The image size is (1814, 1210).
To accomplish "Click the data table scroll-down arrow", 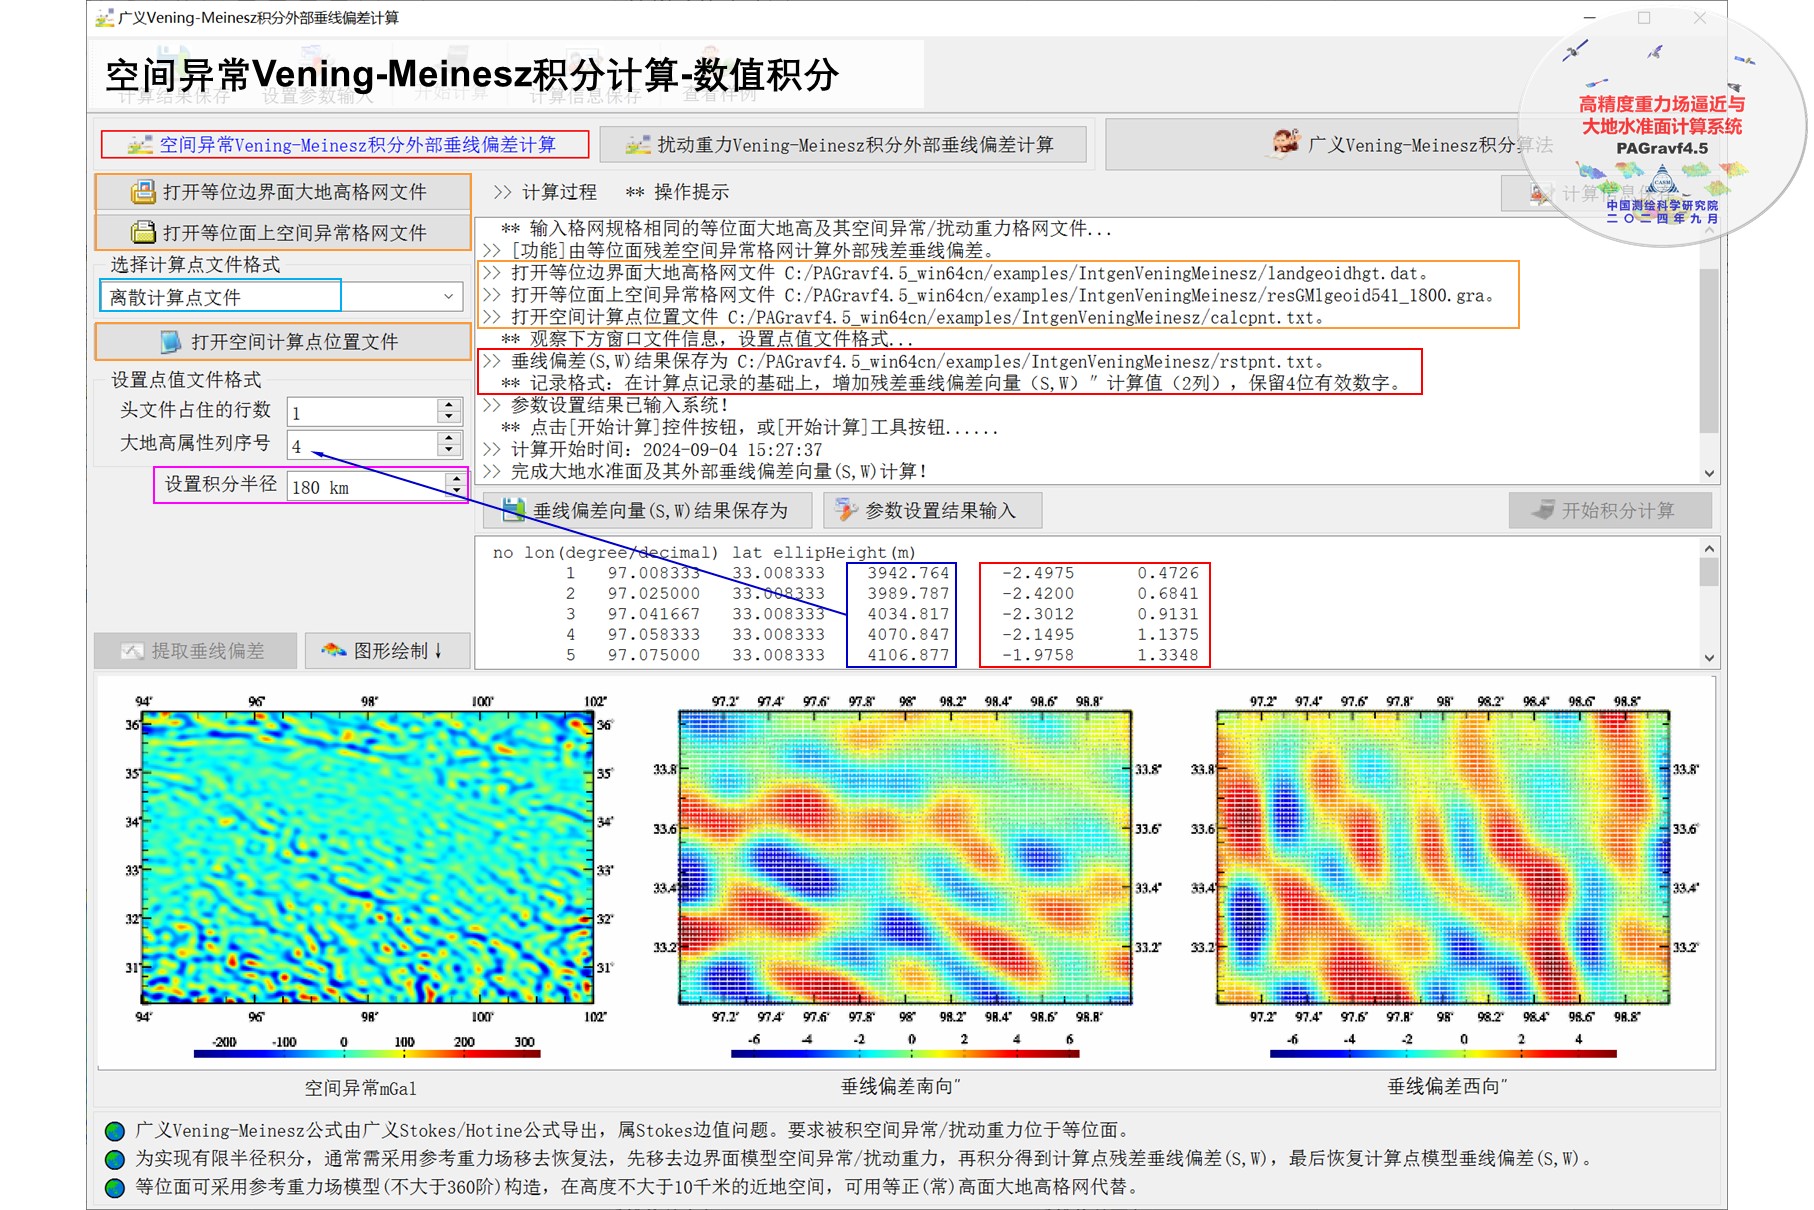I will pos(1709,658).
